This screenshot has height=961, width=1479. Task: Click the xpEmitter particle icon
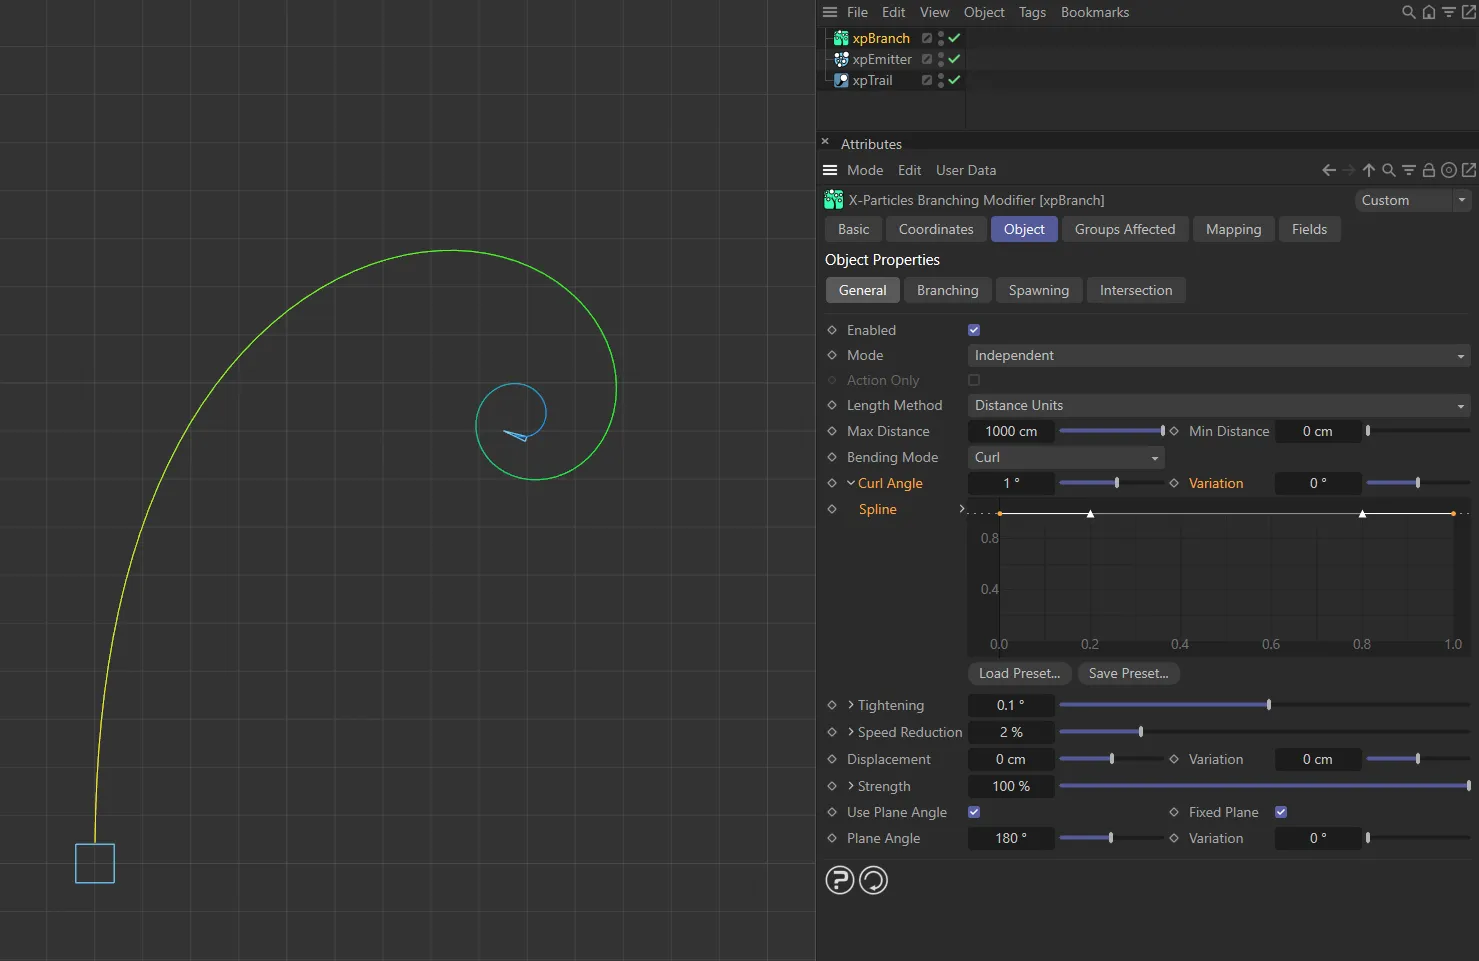(x=840, y=59)
